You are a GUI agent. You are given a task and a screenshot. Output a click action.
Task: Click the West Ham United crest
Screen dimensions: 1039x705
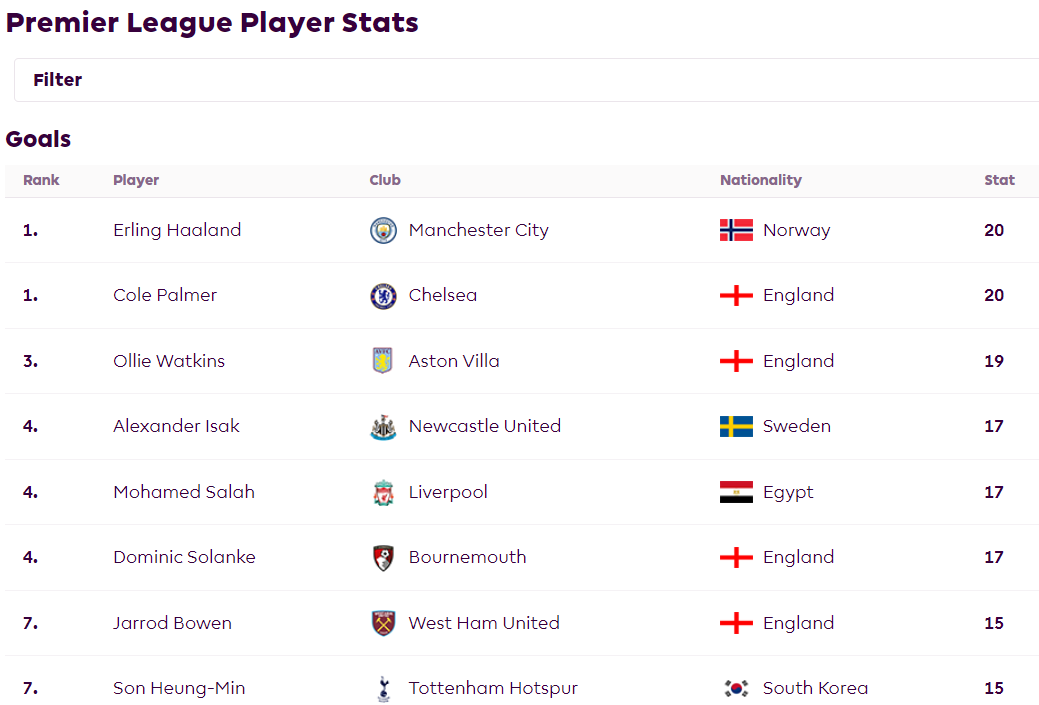click(383, 623)
